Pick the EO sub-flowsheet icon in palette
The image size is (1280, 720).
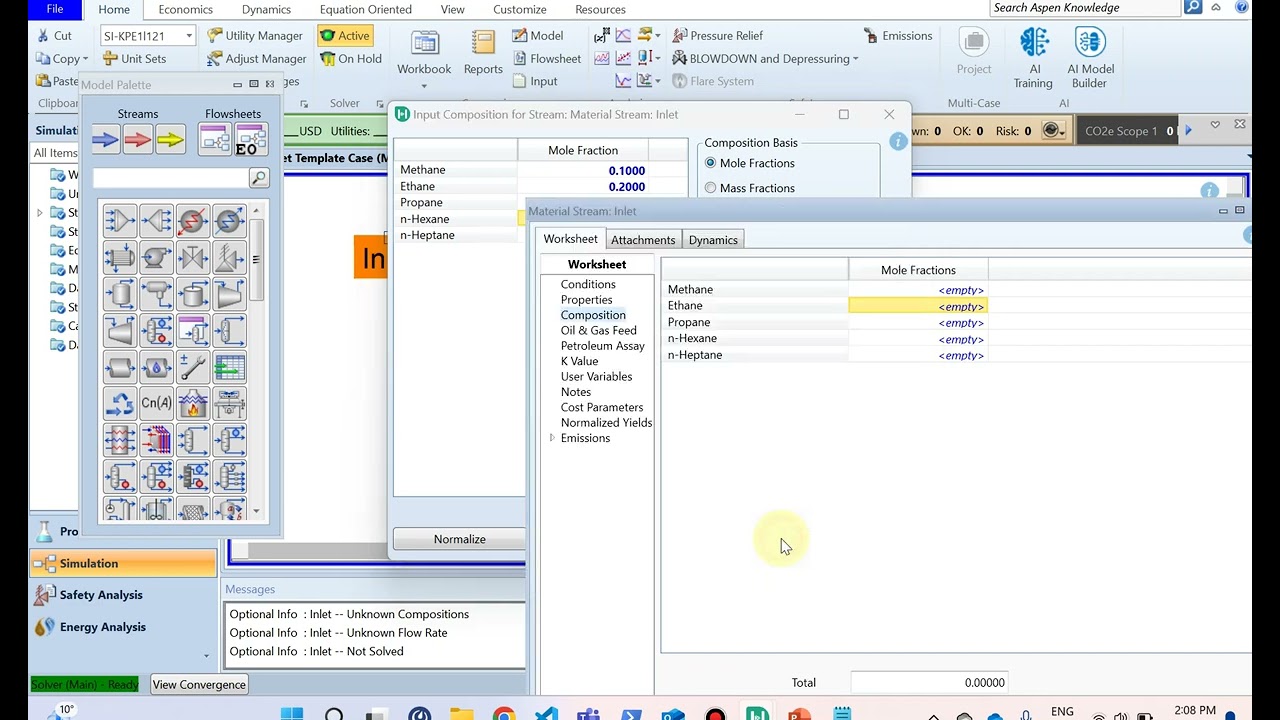pyautogui.click(x=250, y=140)
